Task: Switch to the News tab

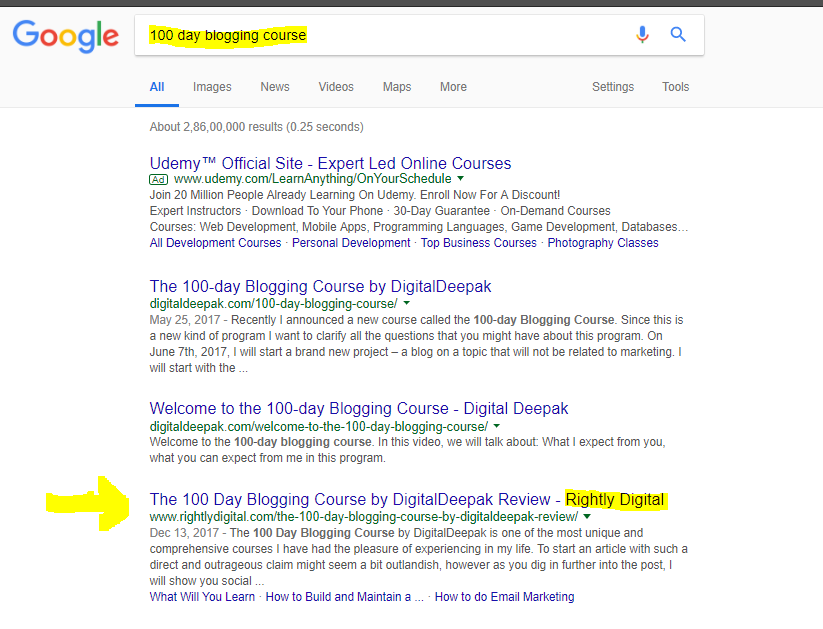Action: pyautogui.click(x=275, y=87)
